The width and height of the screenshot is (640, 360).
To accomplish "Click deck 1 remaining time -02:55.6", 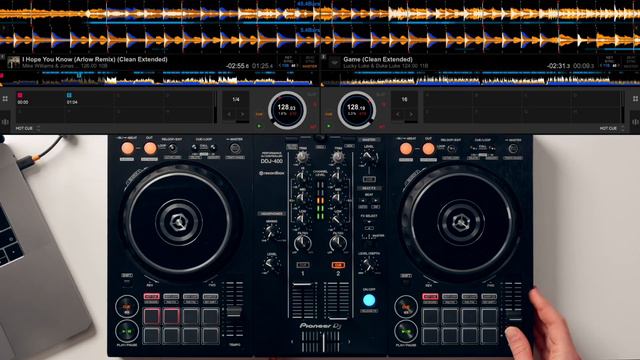I will (237, 66).
